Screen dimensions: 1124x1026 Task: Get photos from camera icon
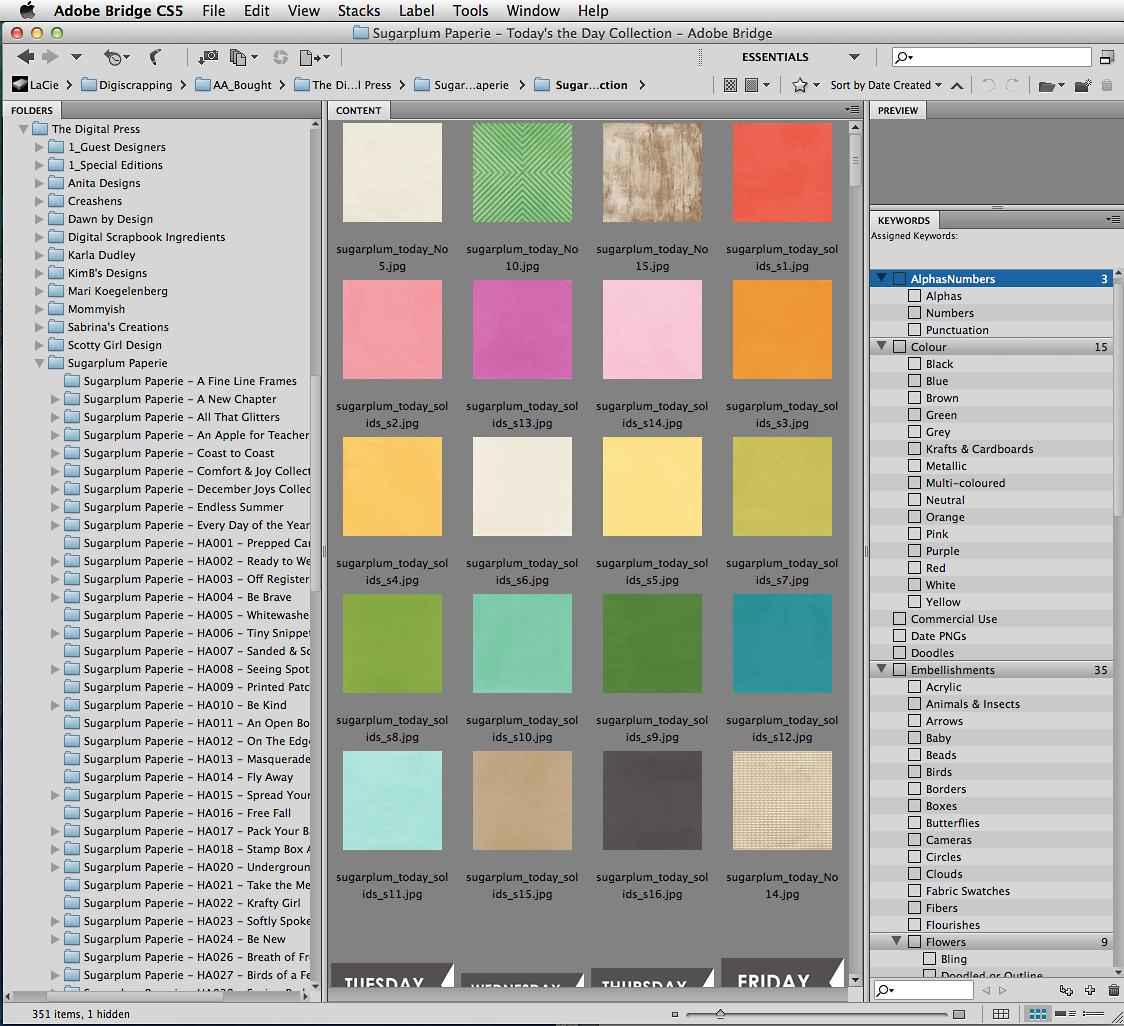[x=209, y=57]
